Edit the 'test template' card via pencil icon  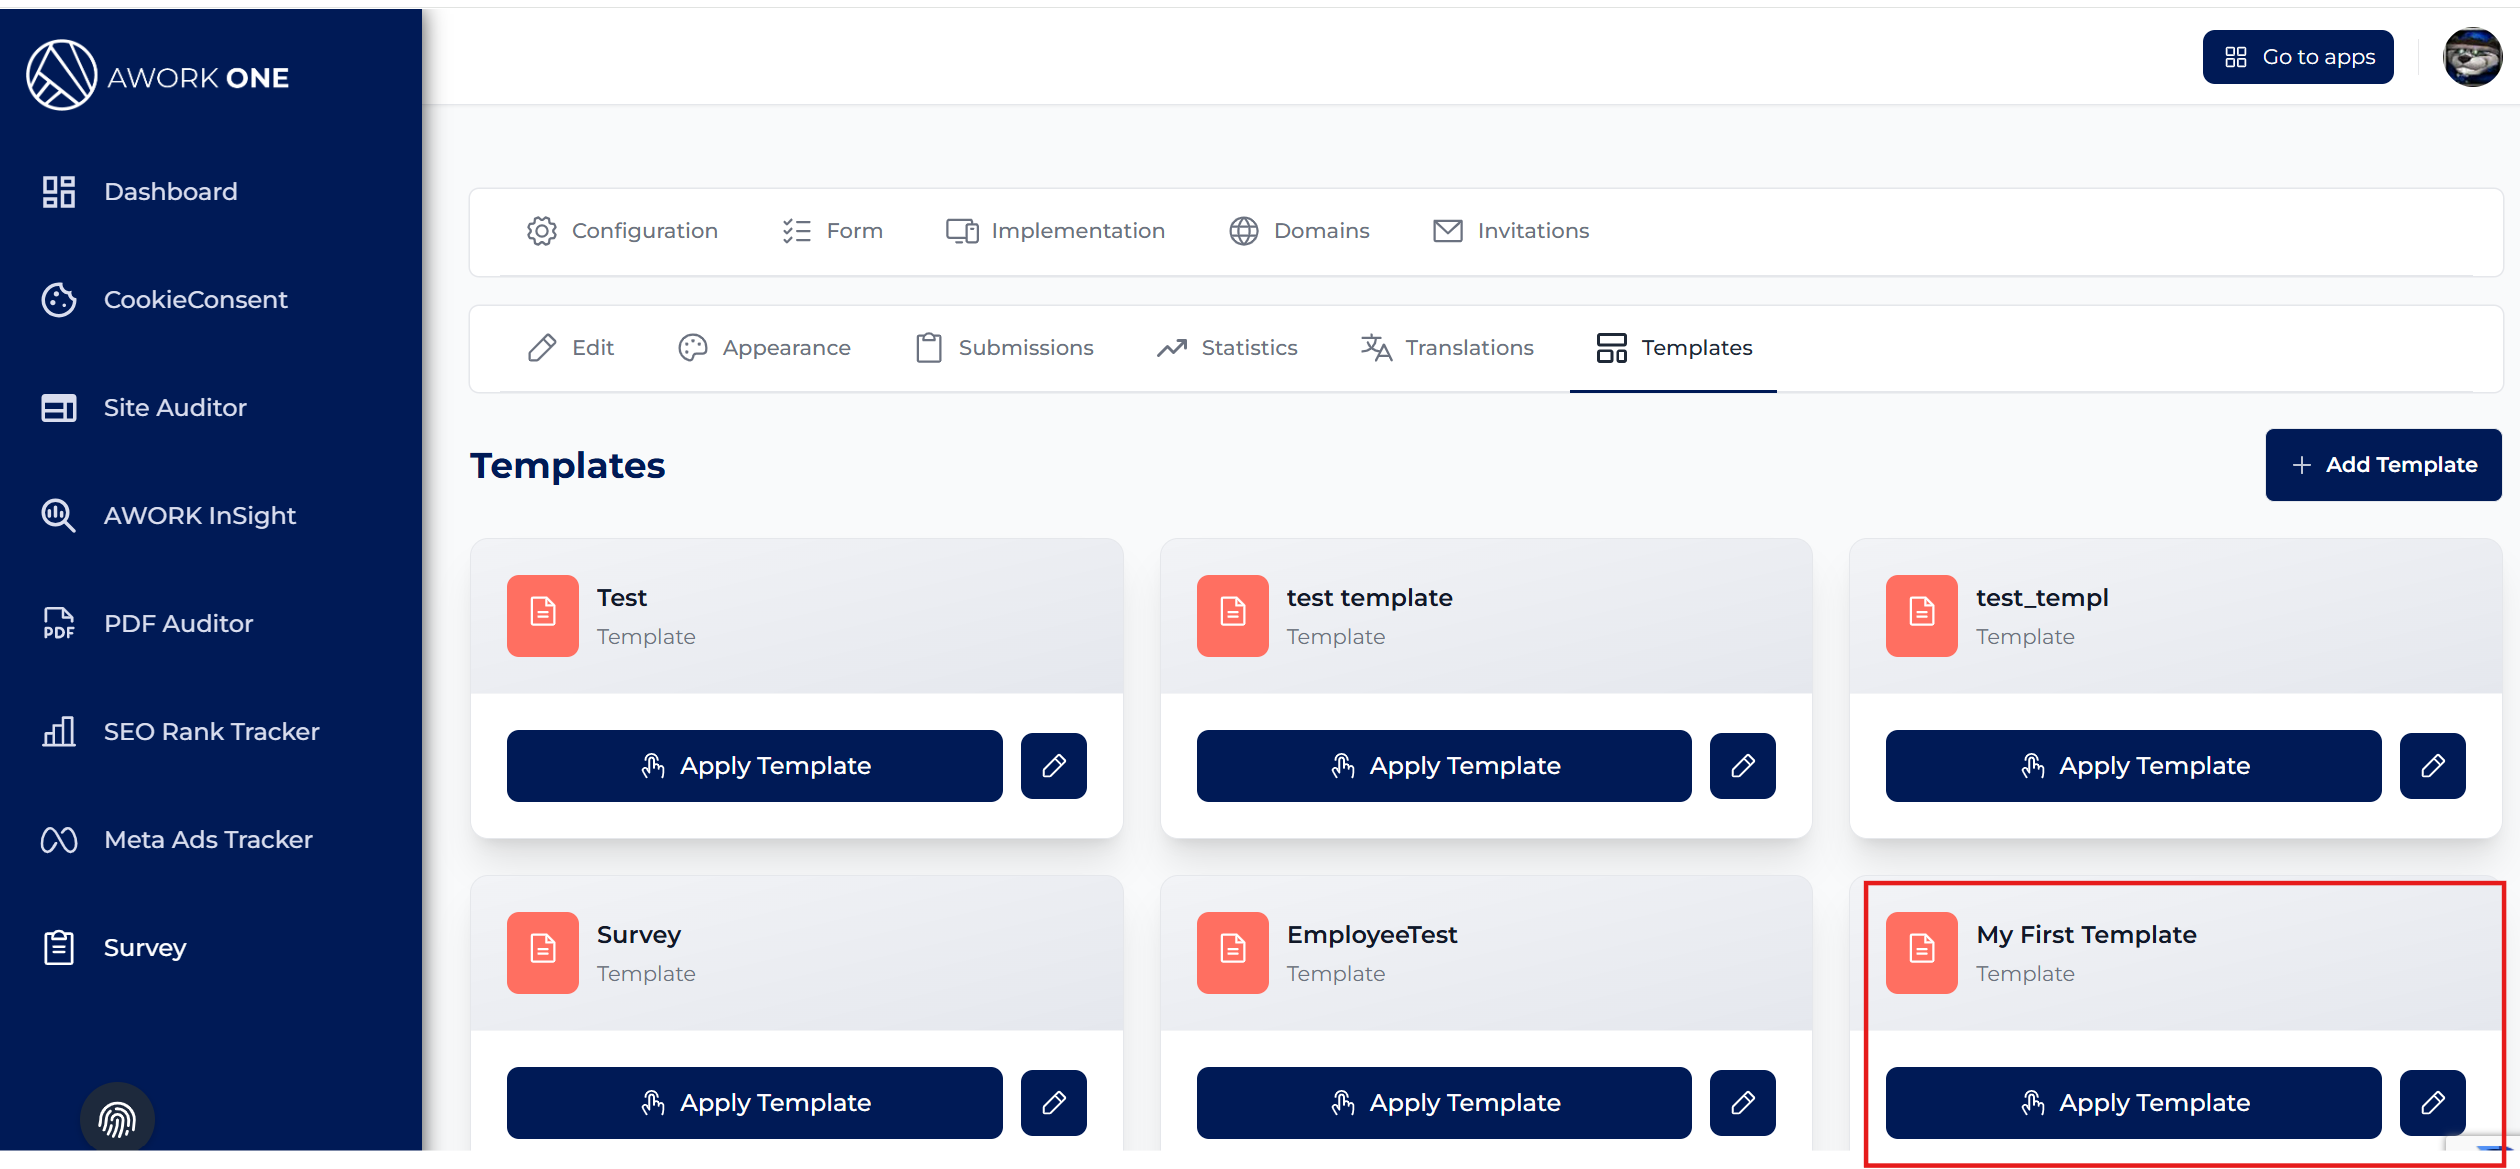point(1742,766)
